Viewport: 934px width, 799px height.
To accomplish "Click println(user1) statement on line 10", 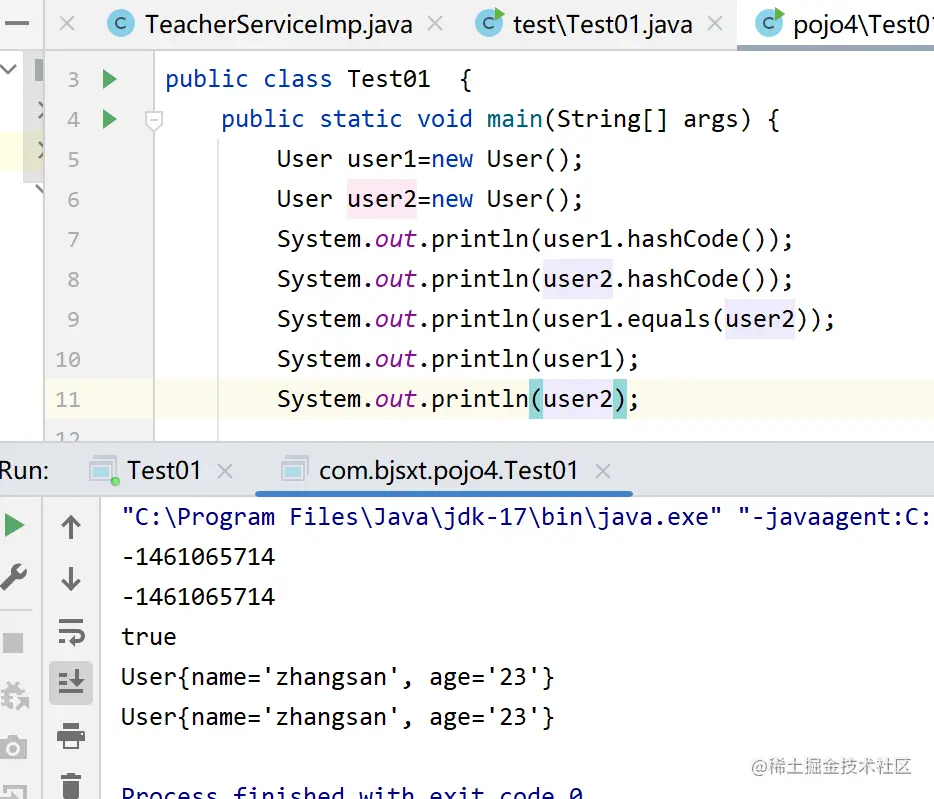I will 457,359.
